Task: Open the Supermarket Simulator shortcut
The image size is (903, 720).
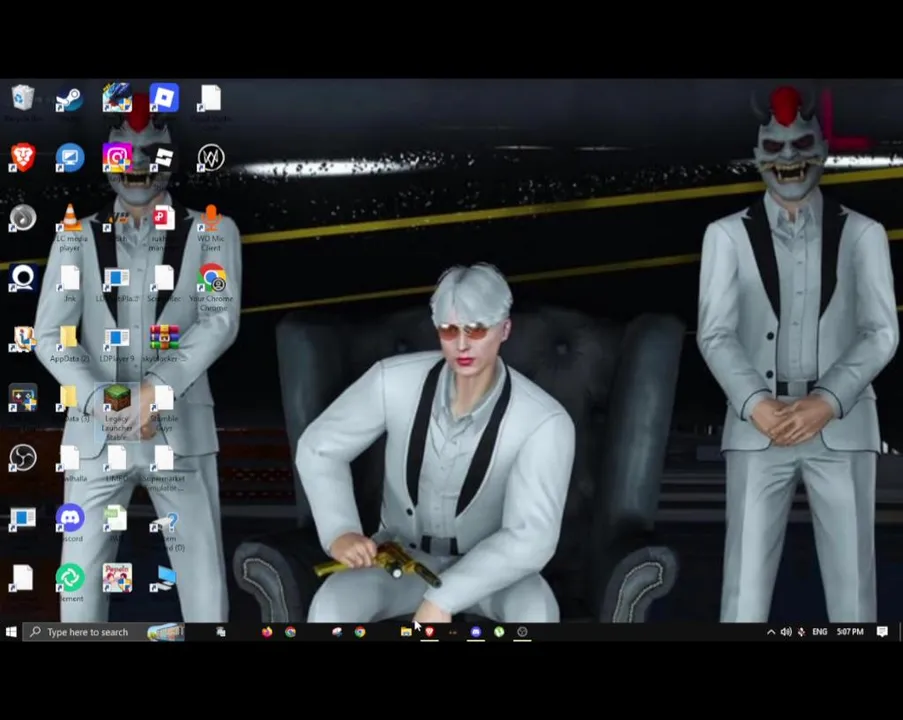Action: pos(164,468)
